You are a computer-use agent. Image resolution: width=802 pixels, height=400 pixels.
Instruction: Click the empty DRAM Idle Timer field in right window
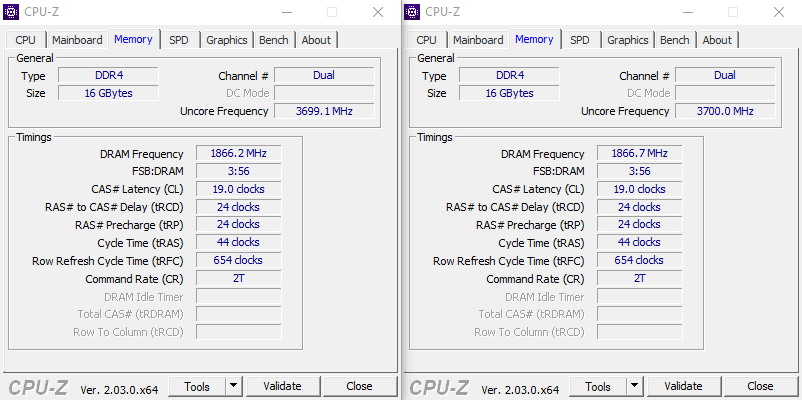640,296
